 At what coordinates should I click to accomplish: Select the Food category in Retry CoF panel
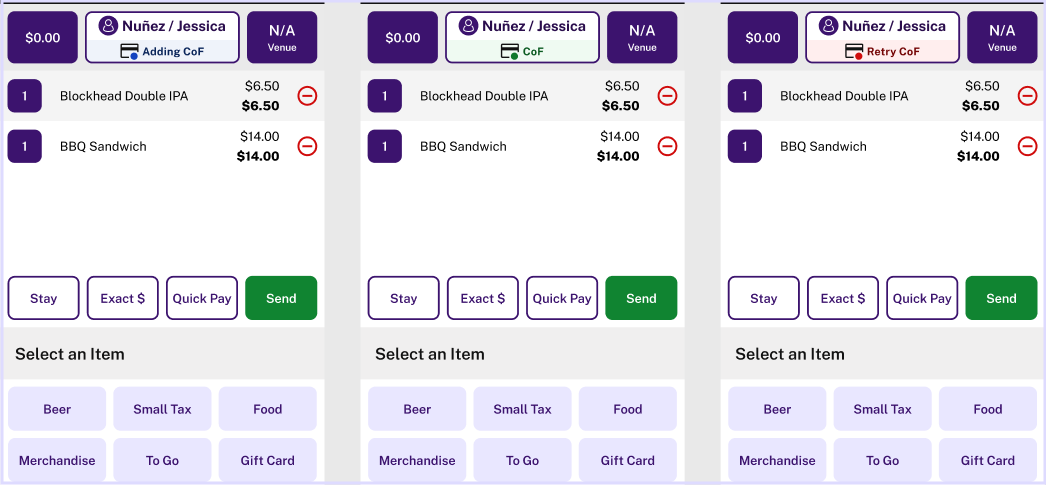tap(988, 409)
